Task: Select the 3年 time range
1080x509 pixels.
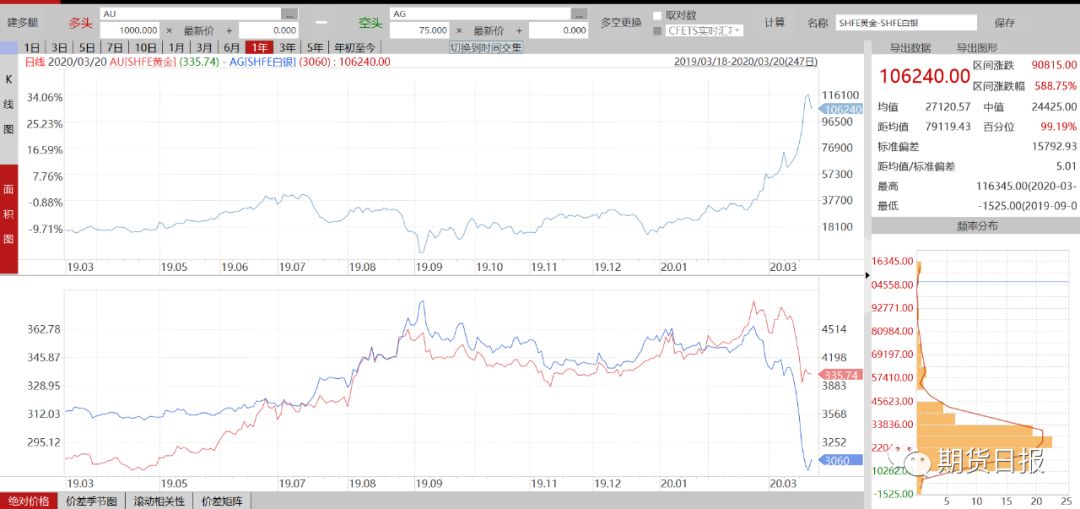Action: point(288,47)
